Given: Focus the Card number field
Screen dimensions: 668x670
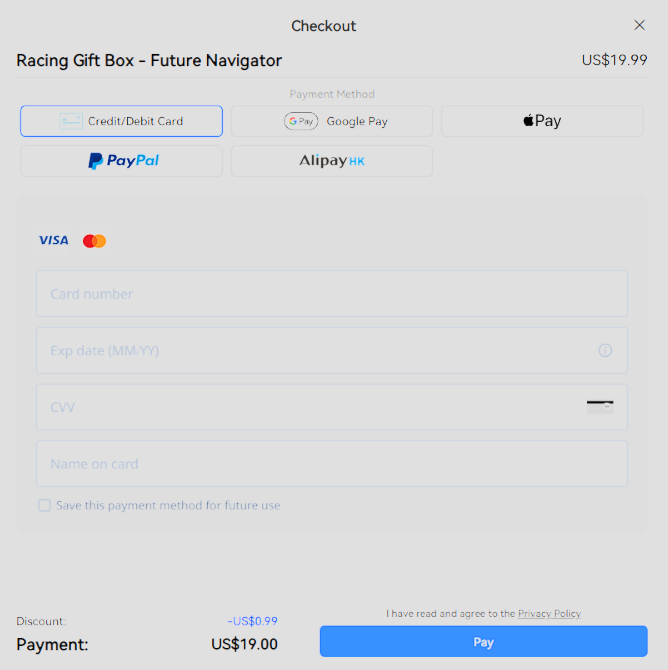Looking at the screenshot, I should (x=332, y=294).
